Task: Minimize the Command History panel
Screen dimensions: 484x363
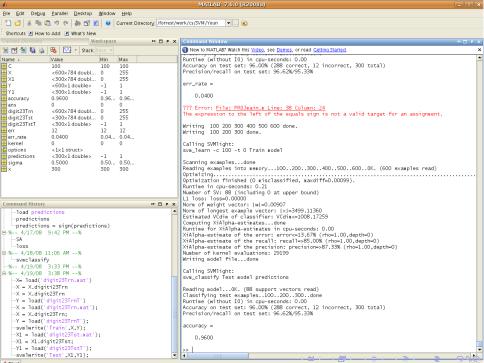Action: pyautogui.click(x=153, y=204)
